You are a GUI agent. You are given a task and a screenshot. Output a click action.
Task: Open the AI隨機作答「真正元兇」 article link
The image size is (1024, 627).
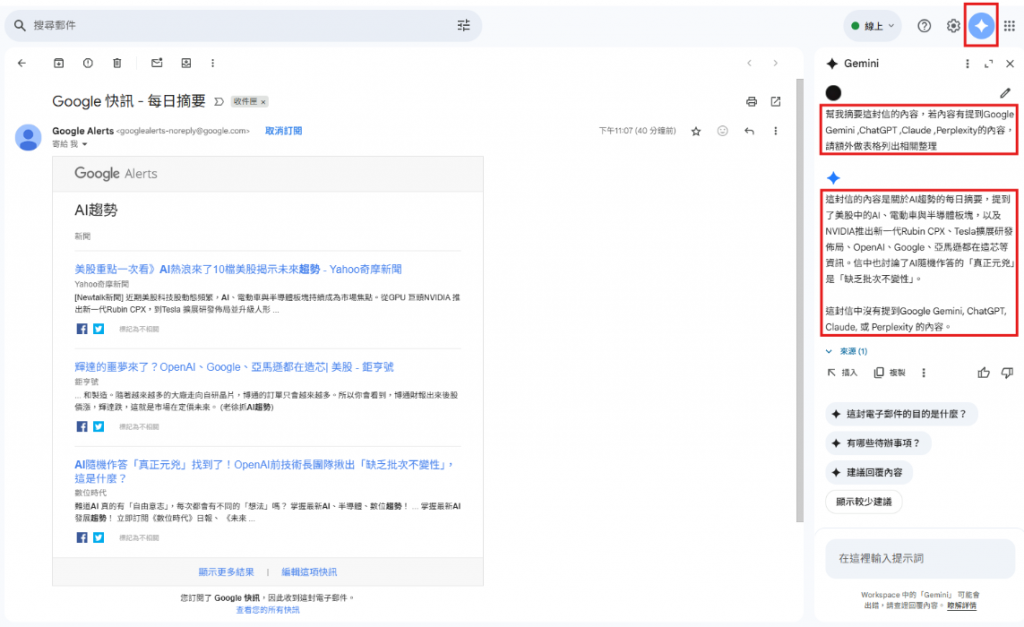pyautogui.click(x=264, y=472)
